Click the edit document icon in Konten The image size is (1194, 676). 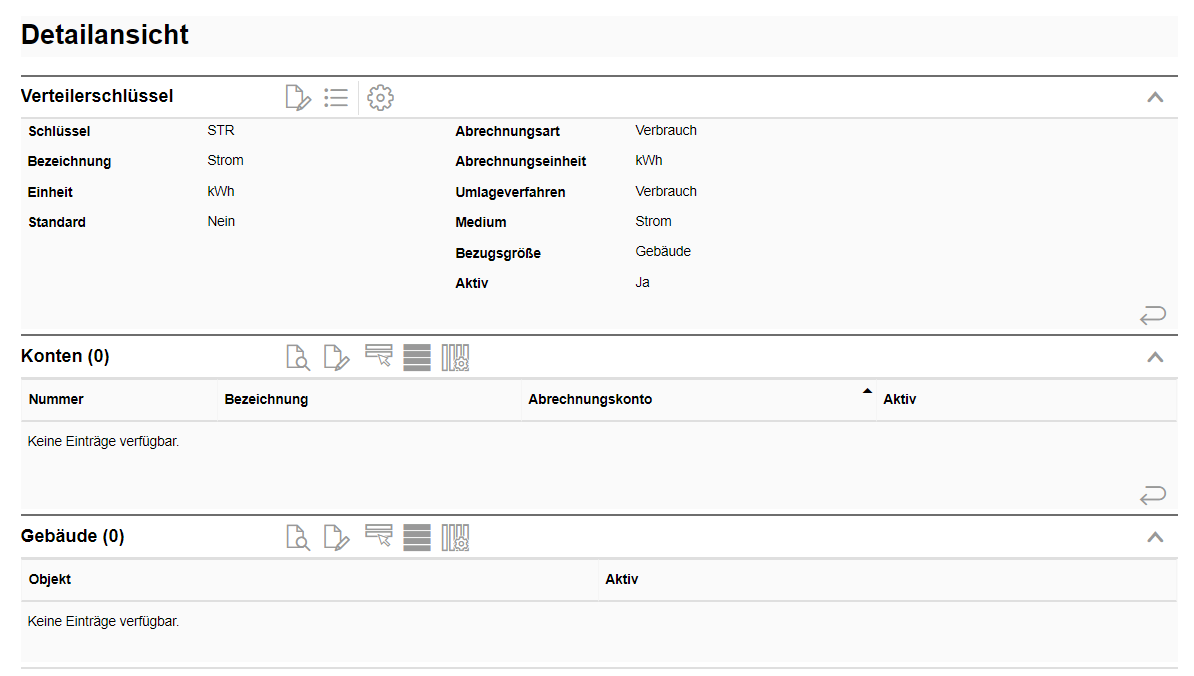(x=337, y=357)
